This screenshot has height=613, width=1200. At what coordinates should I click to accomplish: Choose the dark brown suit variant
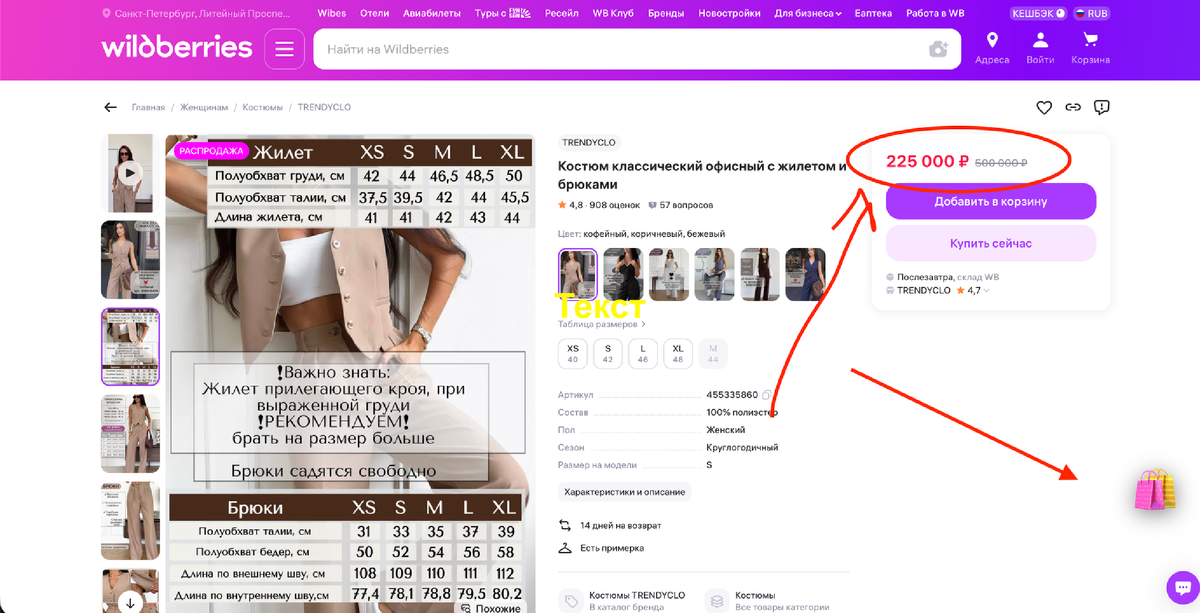point(760,274)
